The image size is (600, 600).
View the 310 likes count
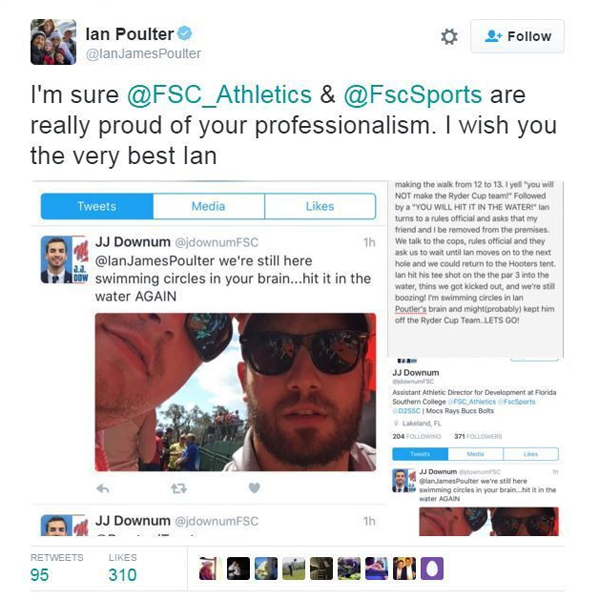tap(122, 575)
